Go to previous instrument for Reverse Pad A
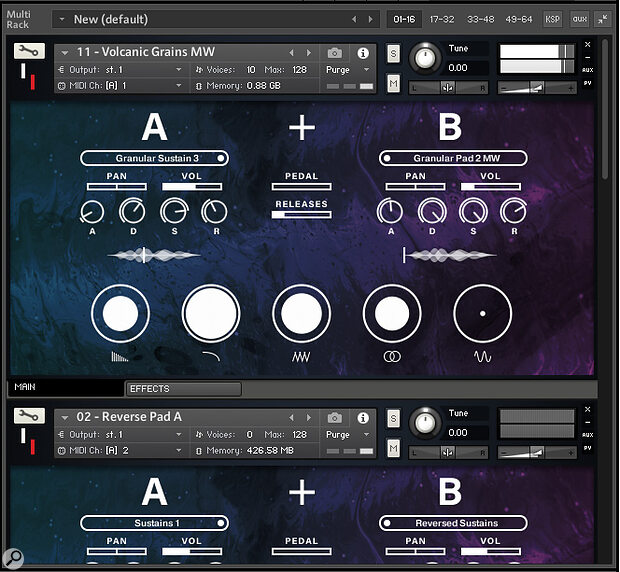 pyautogui.click(x=291, y=417)
